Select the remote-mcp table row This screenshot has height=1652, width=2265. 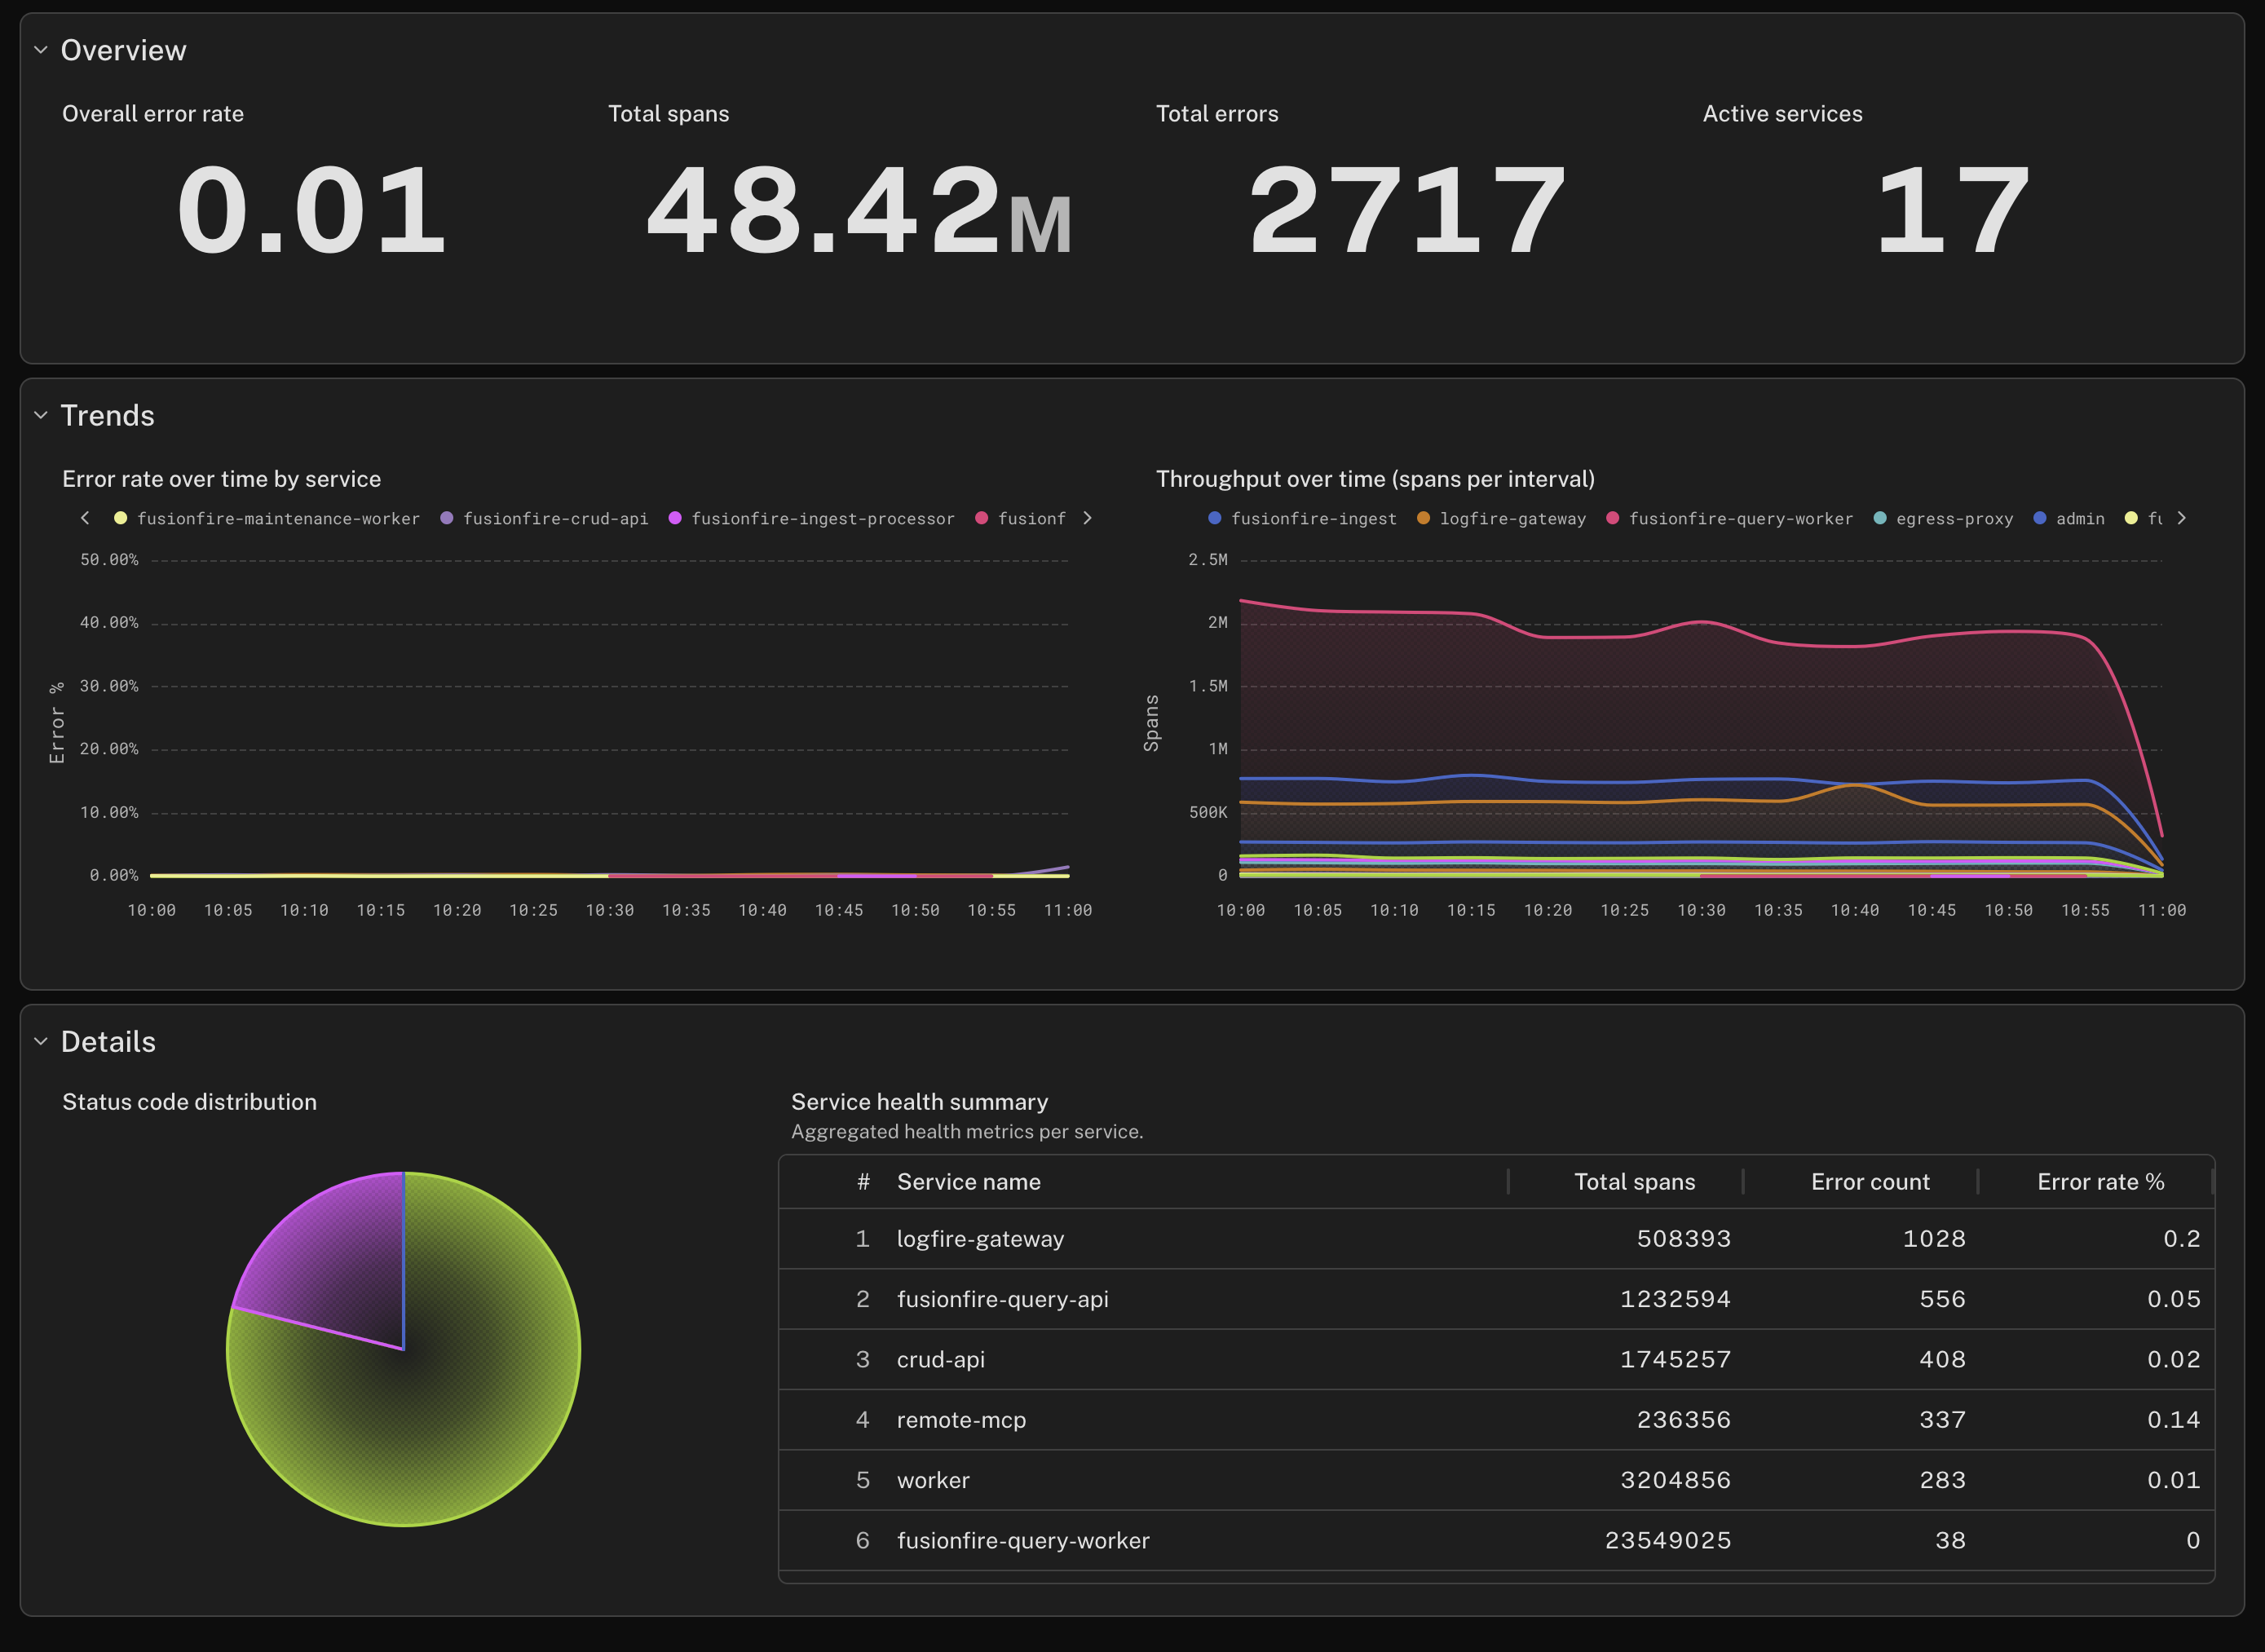(1496, 1420)
